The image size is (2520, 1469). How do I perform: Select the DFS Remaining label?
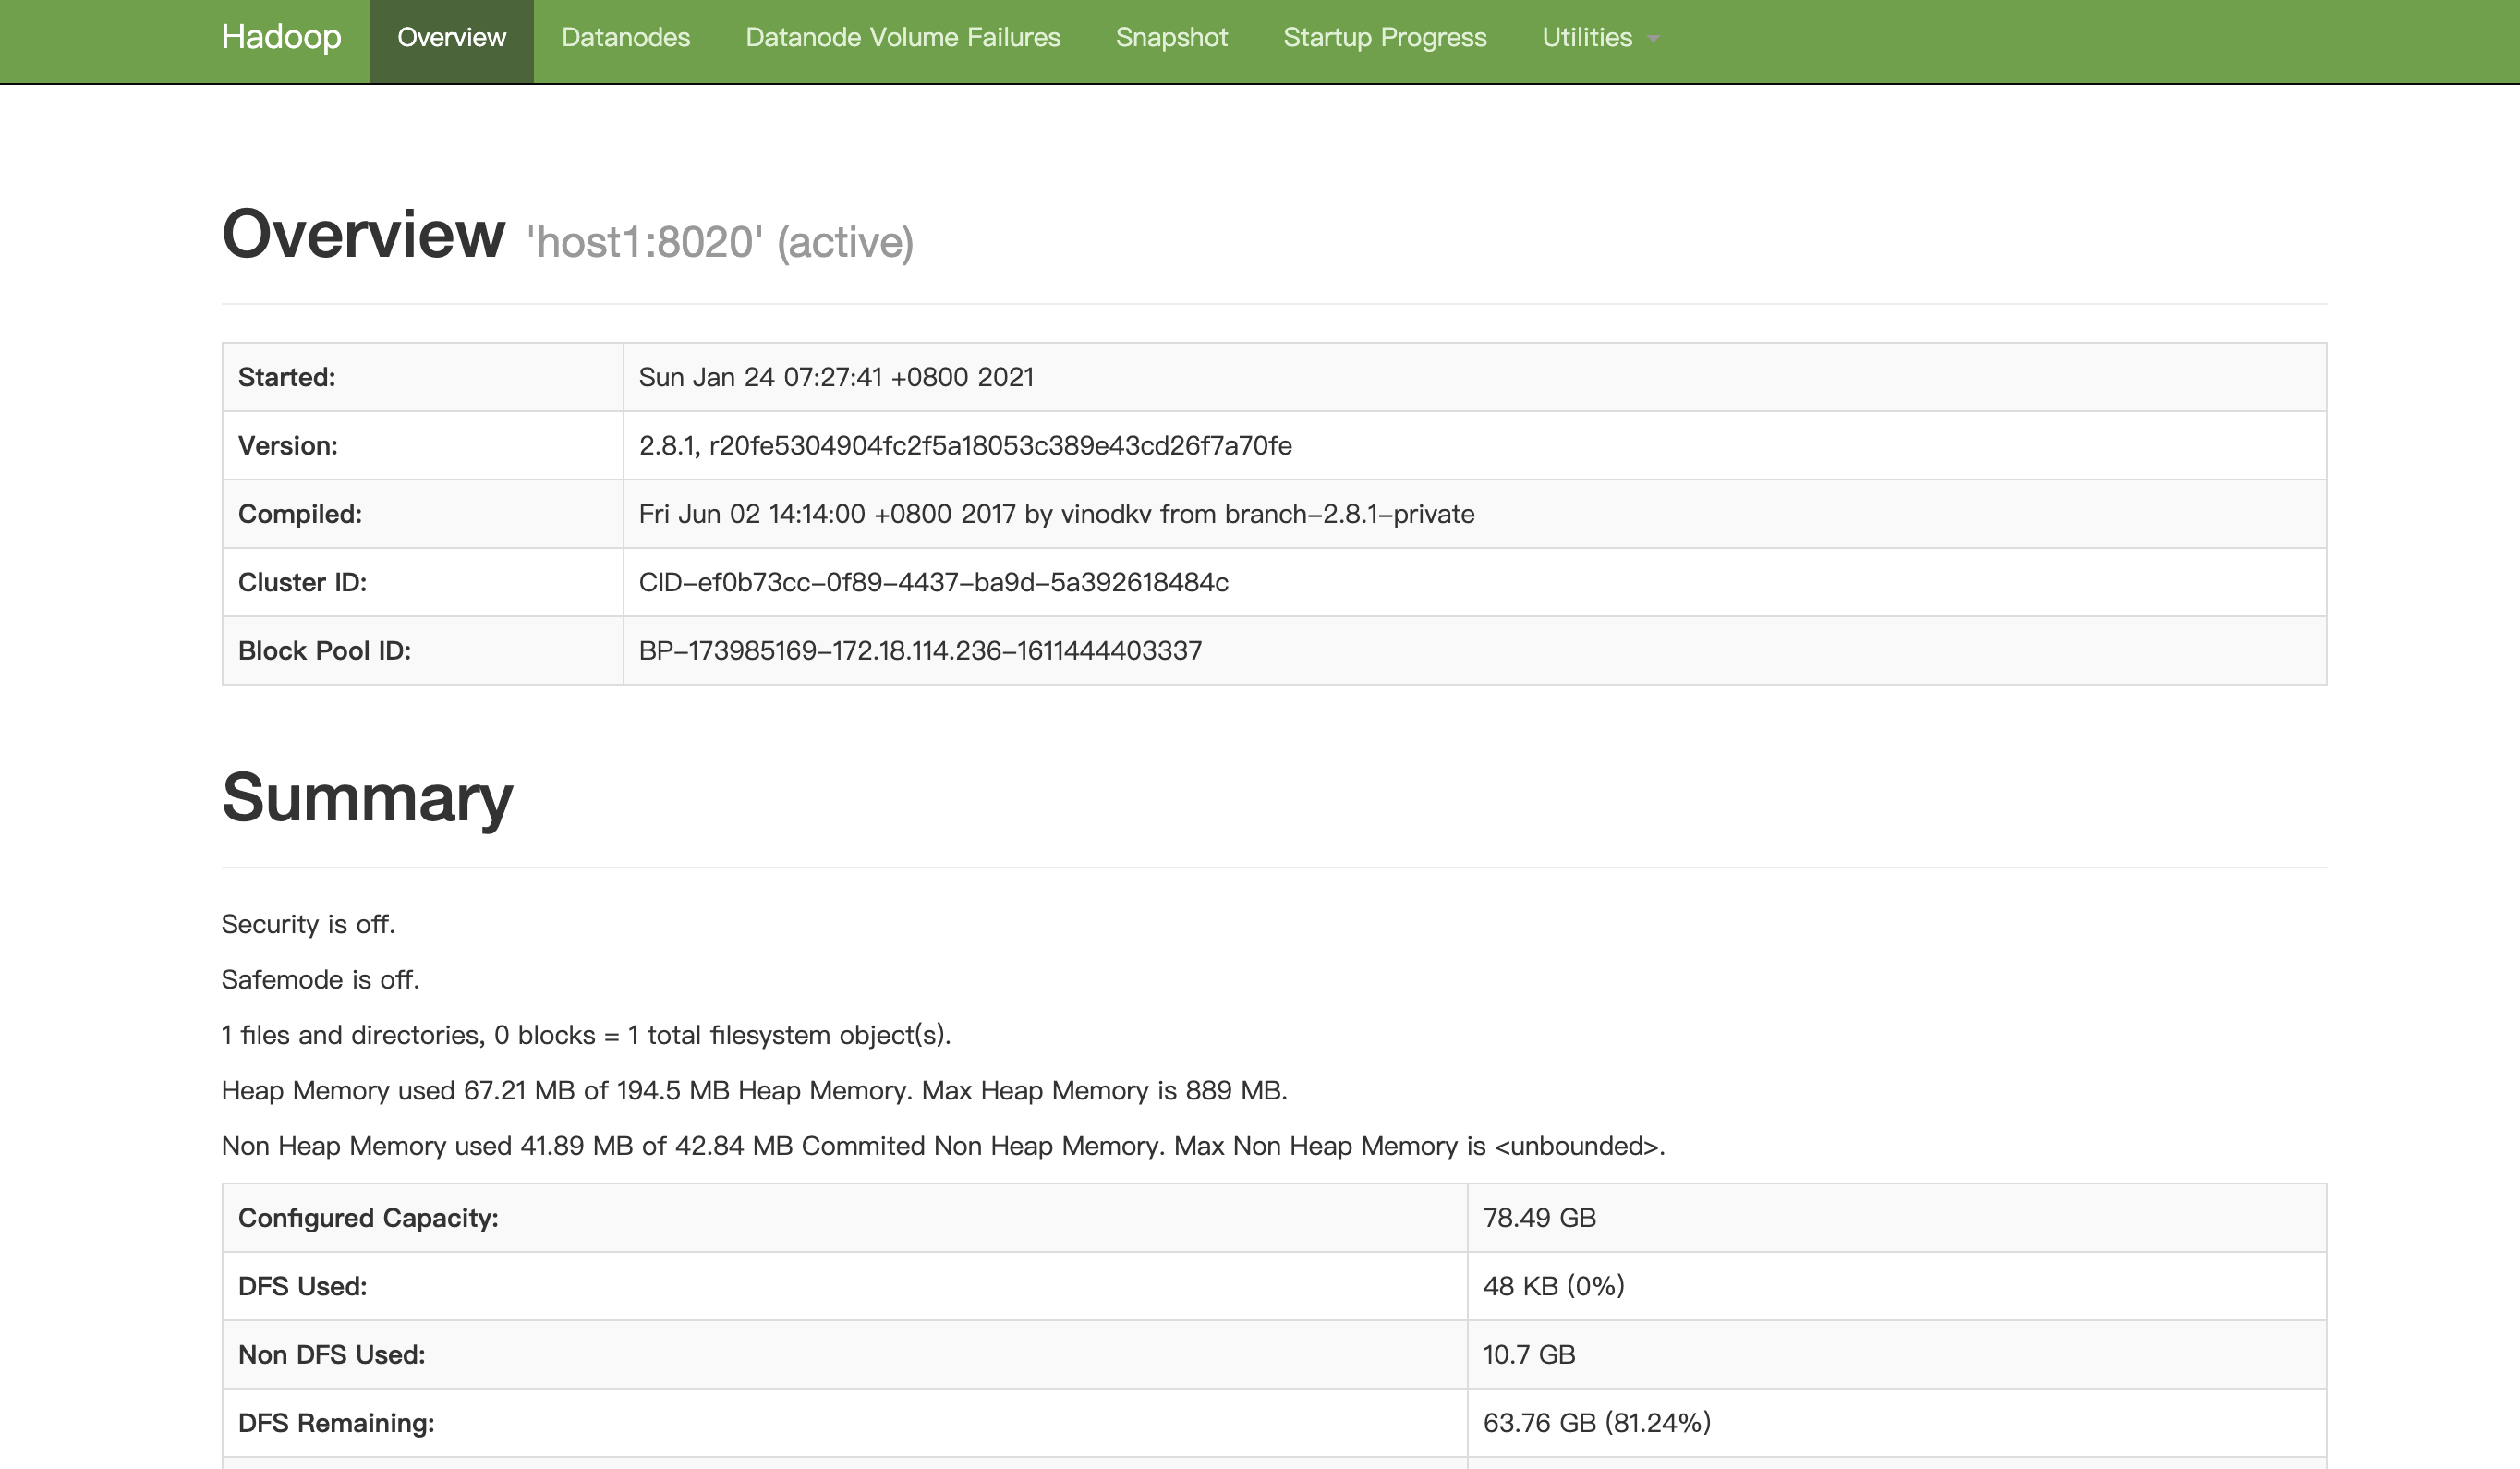tap(336, 1422)
